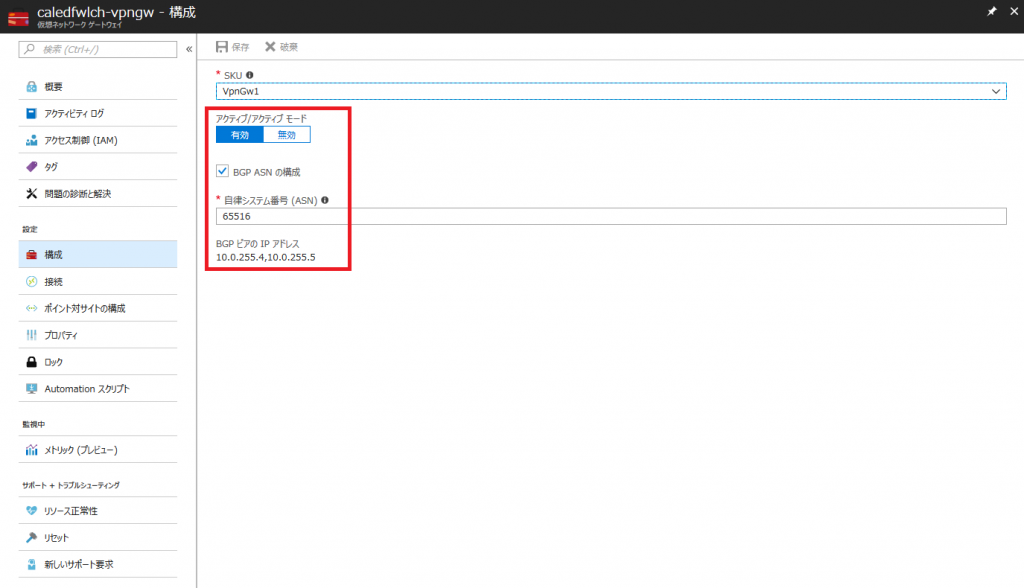1024x588 pixels.
Task: Set active/active mode to 無効
Action: pyautogui.click(x=287, y=135)
